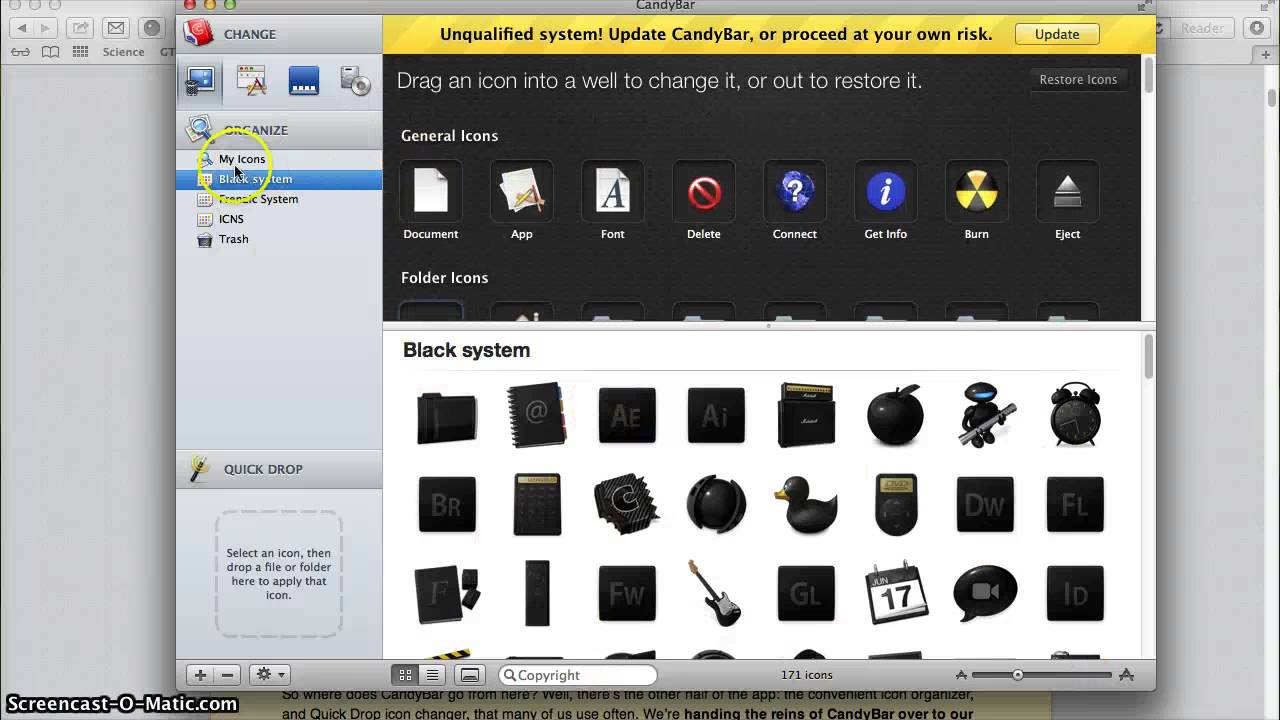Select the black After Effects icon
The height and width of the screenshot is (720, 1280).
tap(627, 415)
